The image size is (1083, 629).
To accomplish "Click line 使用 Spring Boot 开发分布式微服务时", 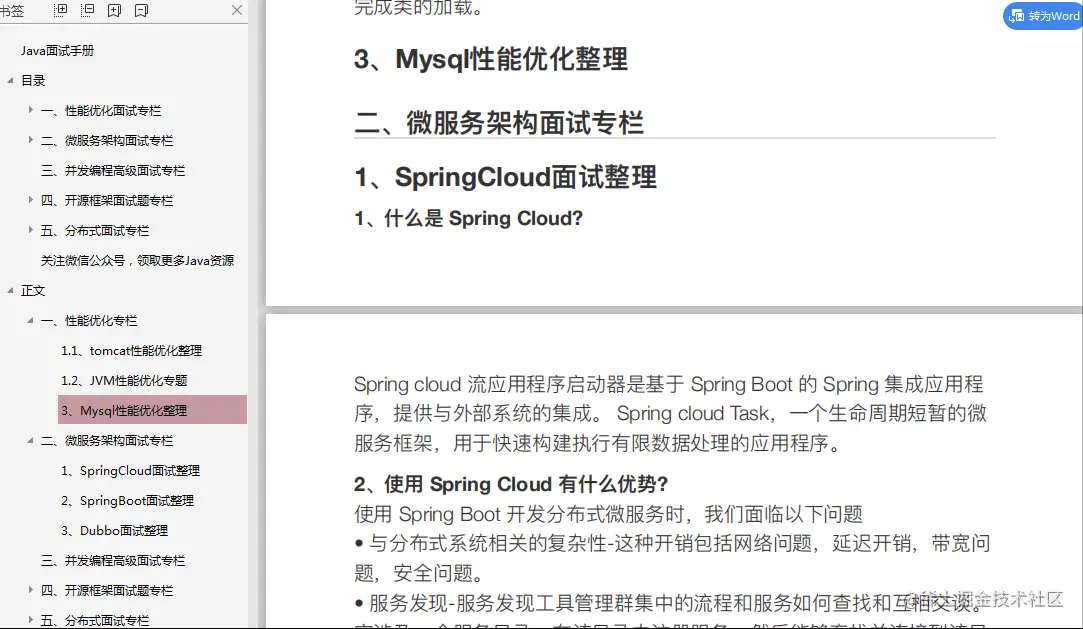I will [x=608, y=514].
